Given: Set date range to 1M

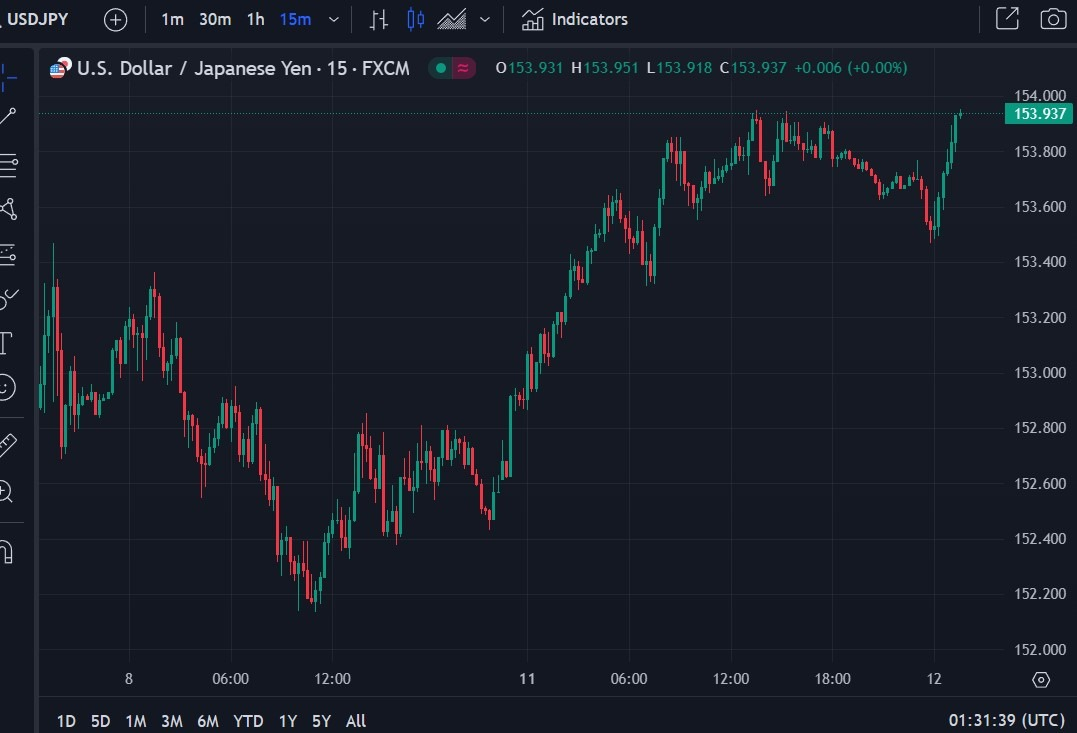Looking at the screenshot, I should click(136, 721).
